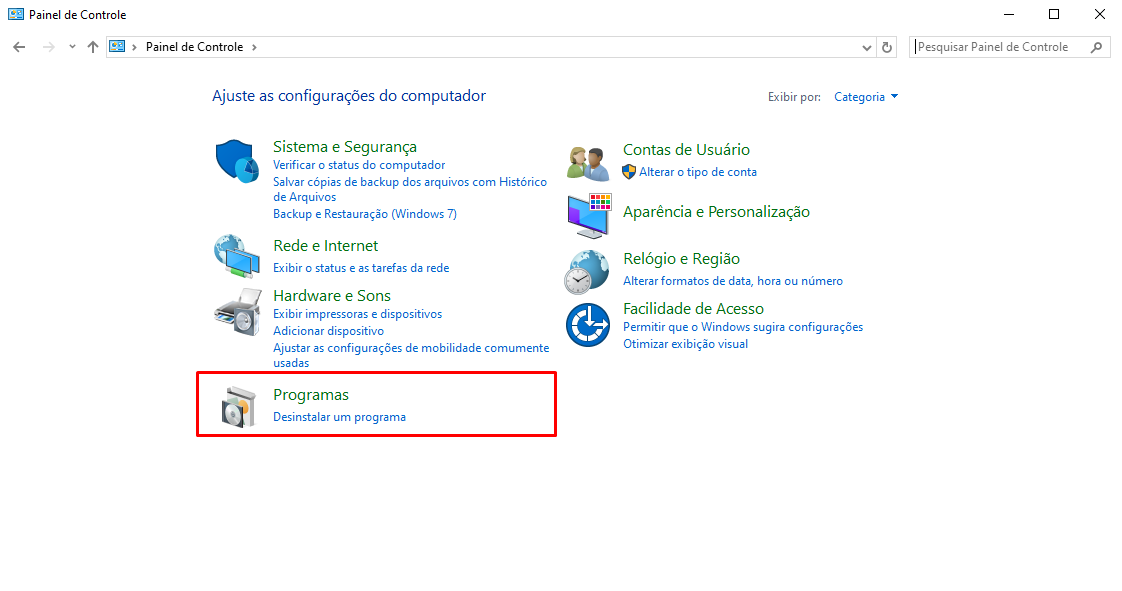Screen dimensions: 1122x591
Task: Close the Painel de Controle window
Action: pos(1100,14)
